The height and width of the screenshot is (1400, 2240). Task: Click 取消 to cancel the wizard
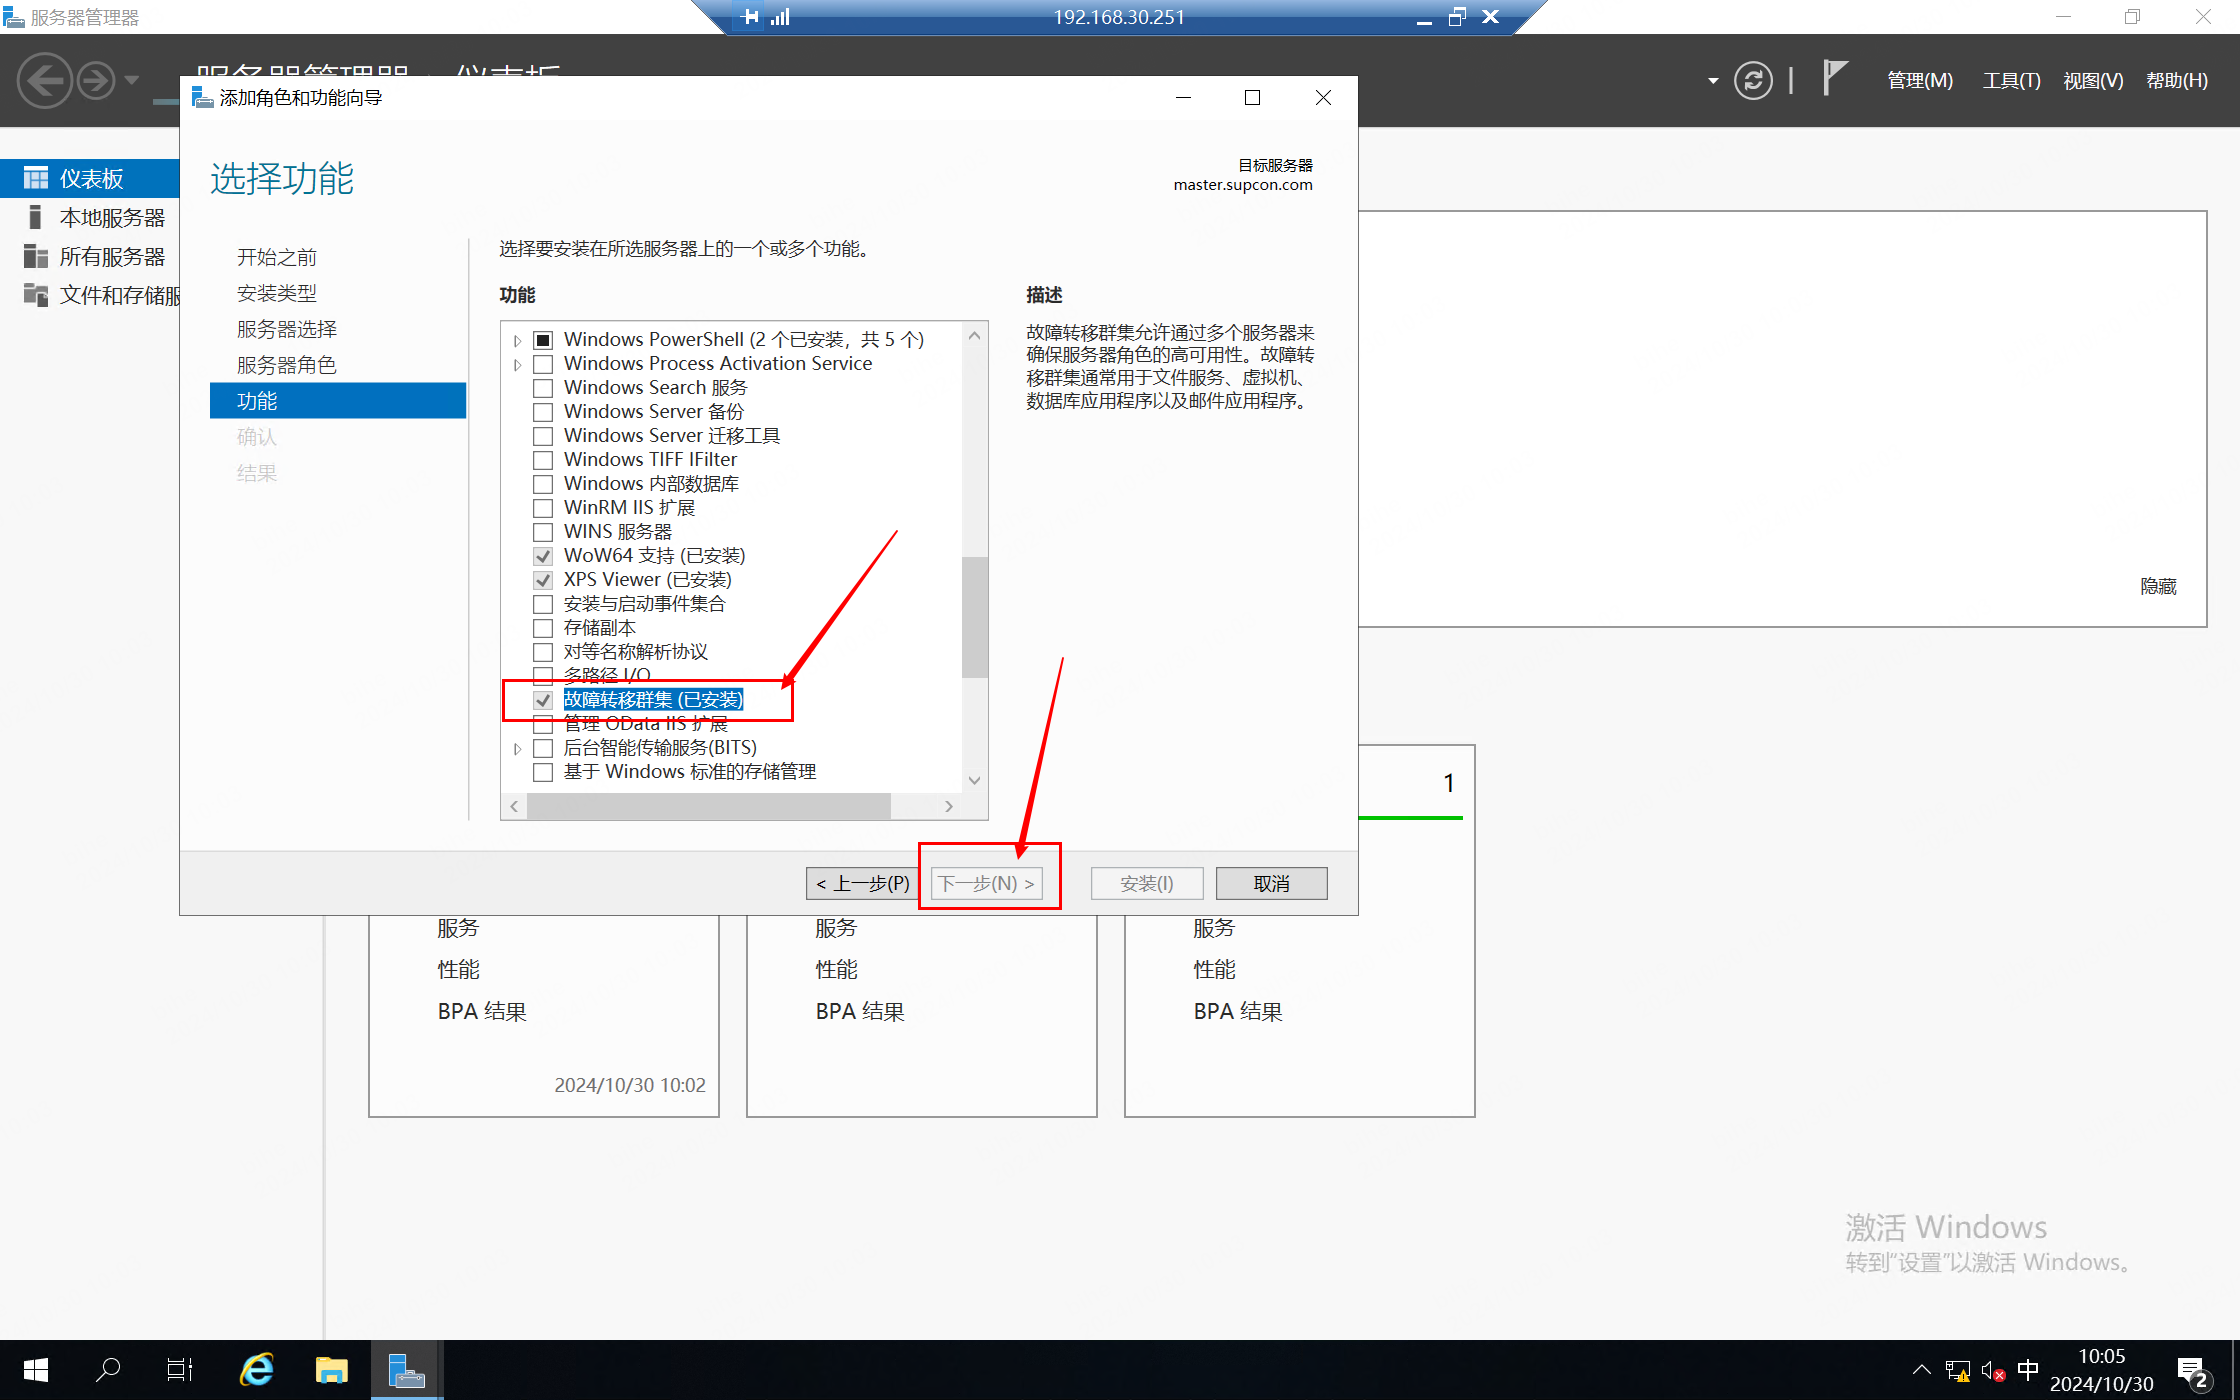(x=1271, y=883)
